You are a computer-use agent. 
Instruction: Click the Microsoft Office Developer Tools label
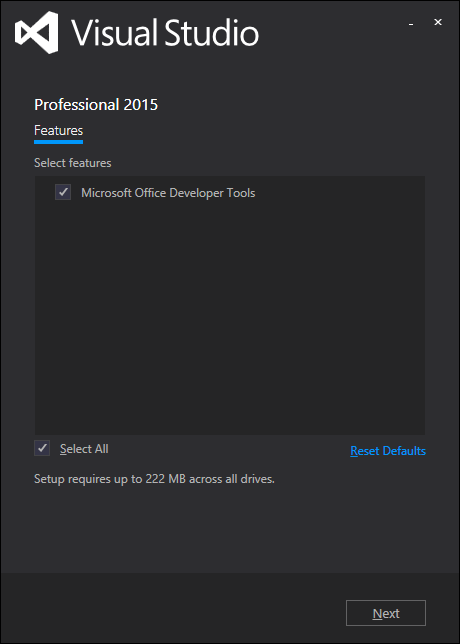[168, 193]
